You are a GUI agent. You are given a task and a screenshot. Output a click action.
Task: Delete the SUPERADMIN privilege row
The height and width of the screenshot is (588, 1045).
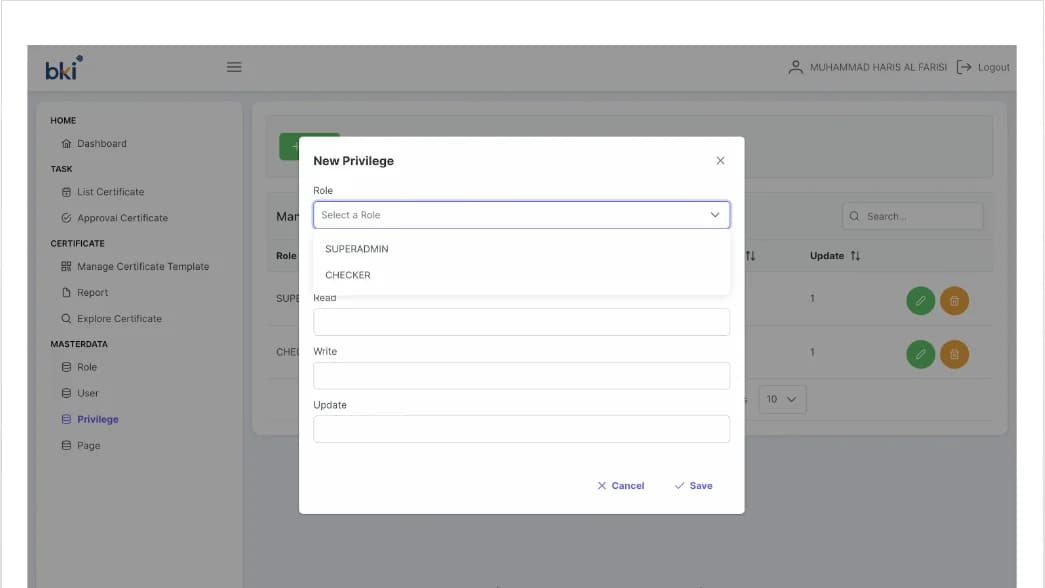[x=954, y=301]
